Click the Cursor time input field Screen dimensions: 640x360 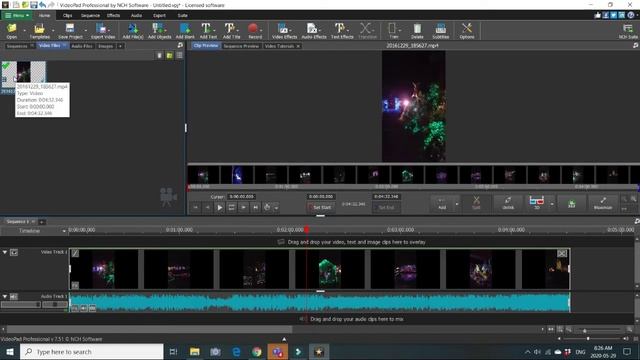(x=241, y=197)
